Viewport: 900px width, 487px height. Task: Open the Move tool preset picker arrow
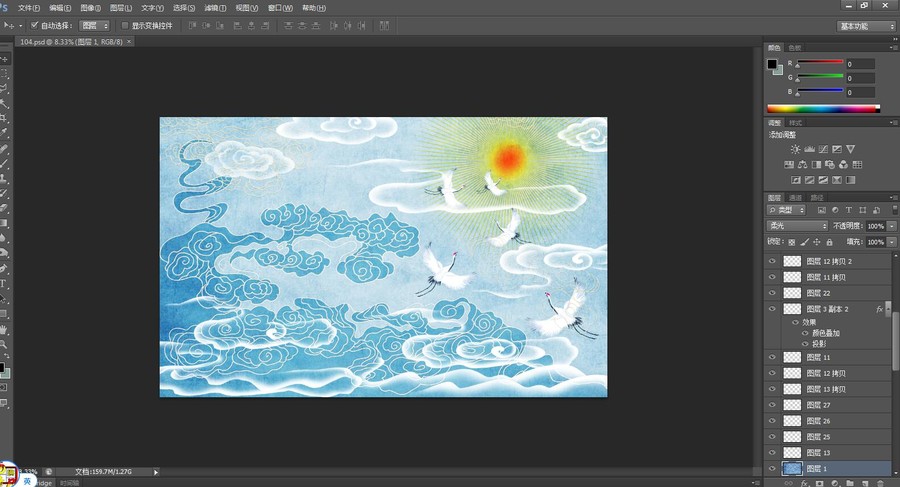pyautogui.click(x=21, y=26)
